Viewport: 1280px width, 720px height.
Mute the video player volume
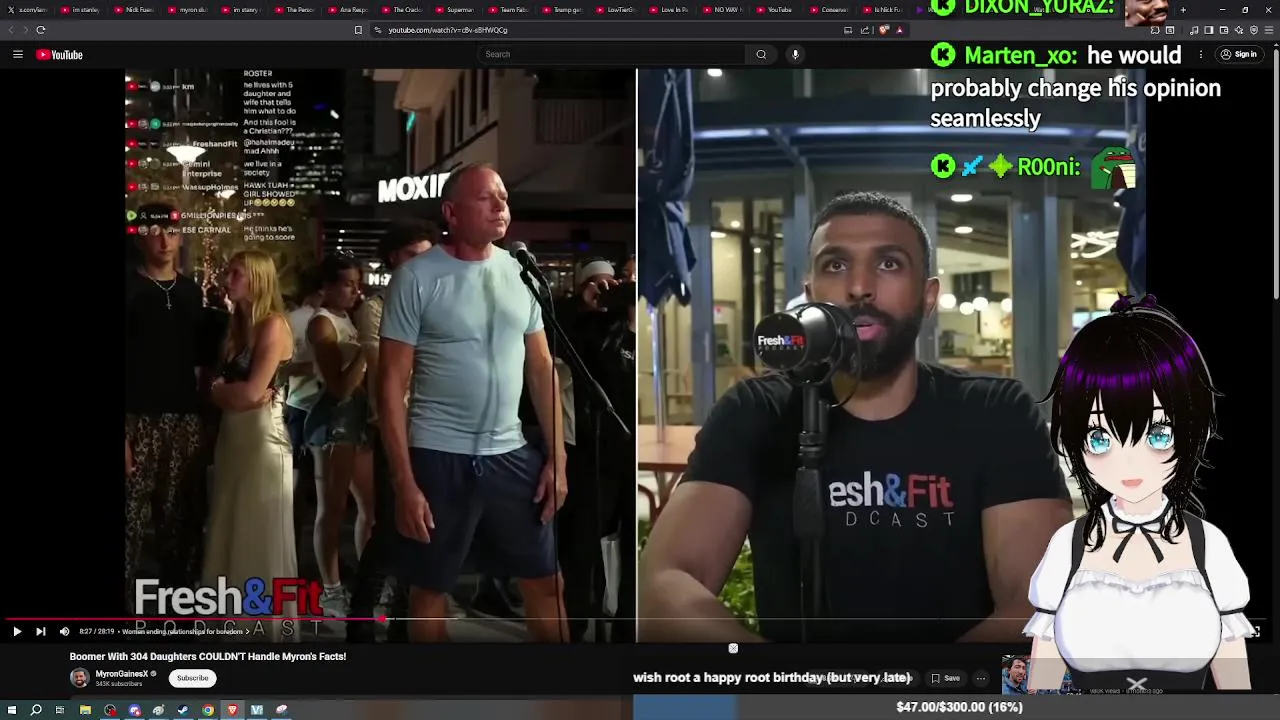click(64, 631)
